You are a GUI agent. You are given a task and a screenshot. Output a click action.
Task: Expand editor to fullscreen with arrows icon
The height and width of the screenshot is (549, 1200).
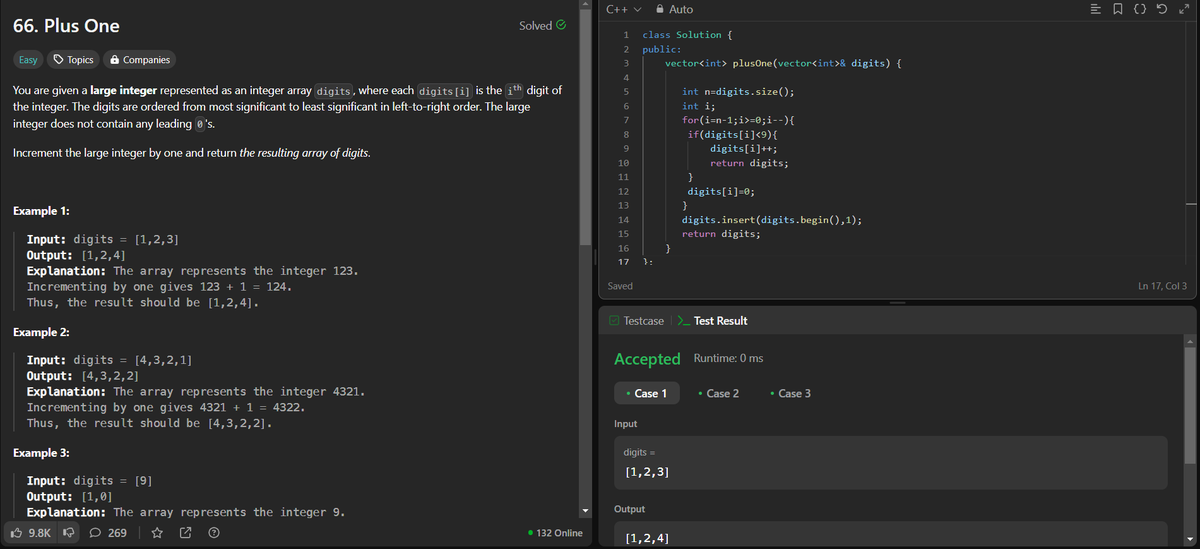1185,9
